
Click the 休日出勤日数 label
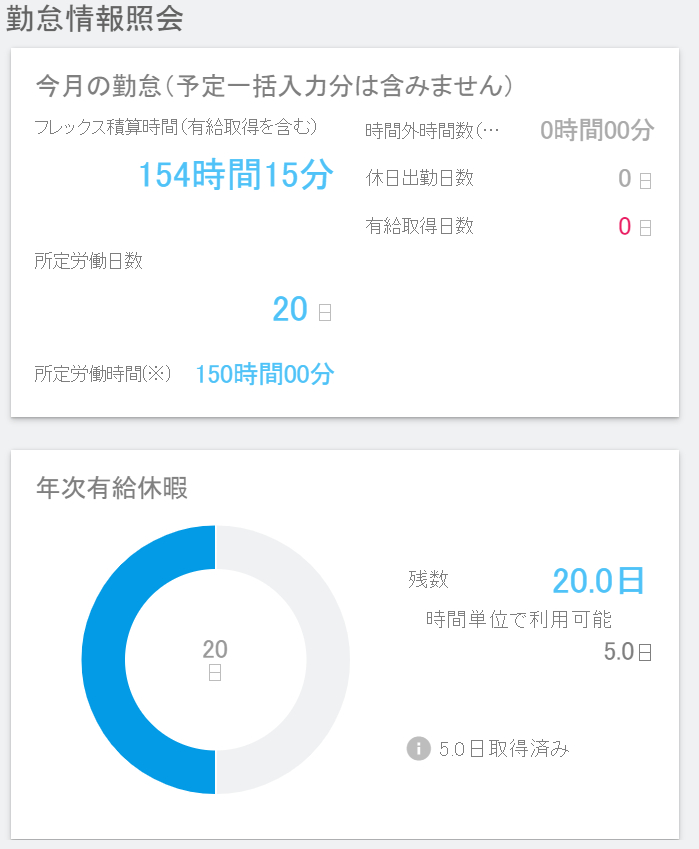[420, 178]
